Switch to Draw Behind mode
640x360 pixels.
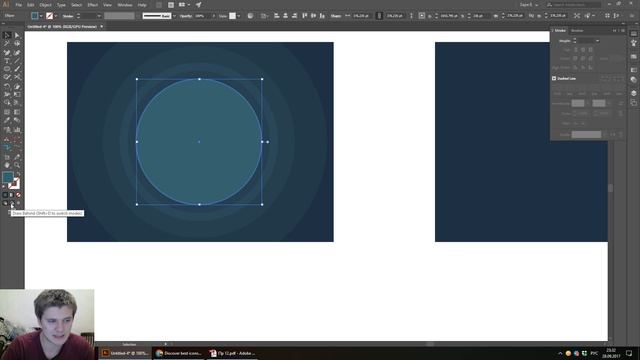[x=12, y=203]
